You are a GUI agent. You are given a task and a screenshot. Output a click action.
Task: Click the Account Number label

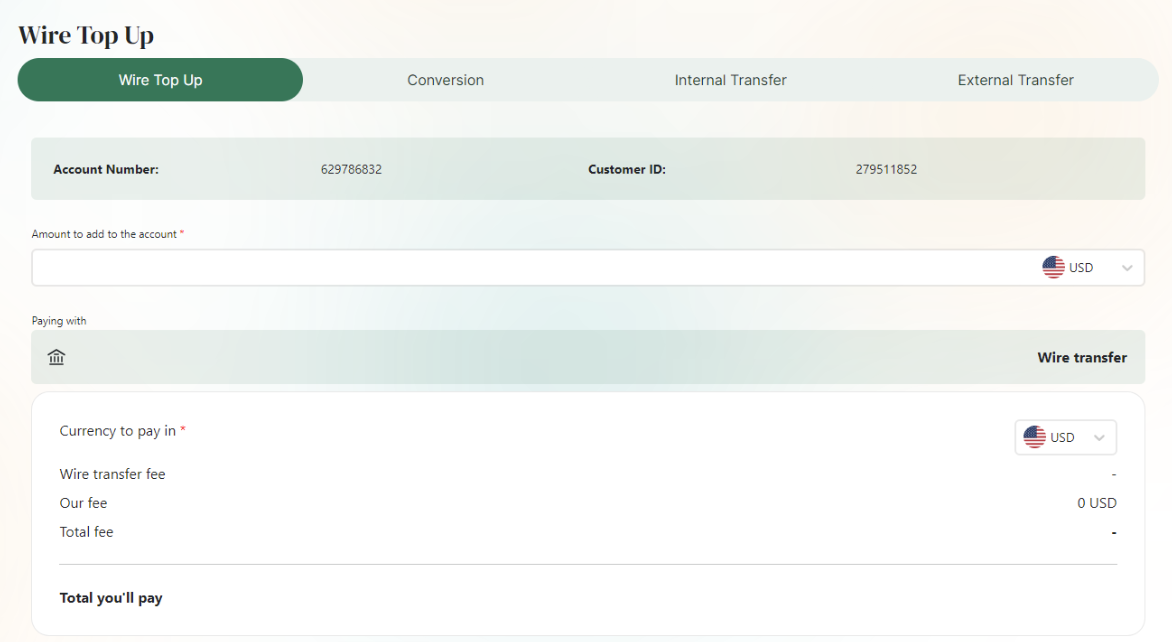coord(106,169)
